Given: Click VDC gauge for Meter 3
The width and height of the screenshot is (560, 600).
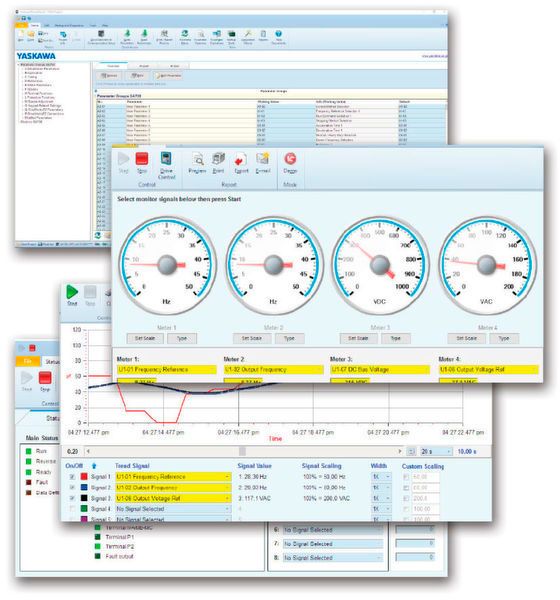Looking at the screenshot, I should pos(380,265).
